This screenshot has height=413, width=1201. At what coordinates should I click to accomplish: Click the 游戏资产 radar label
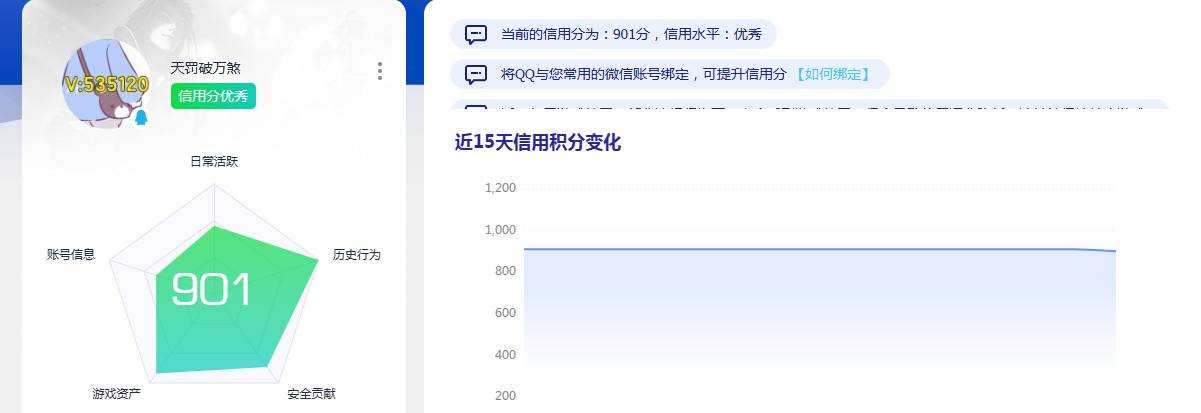coord(117,394)
